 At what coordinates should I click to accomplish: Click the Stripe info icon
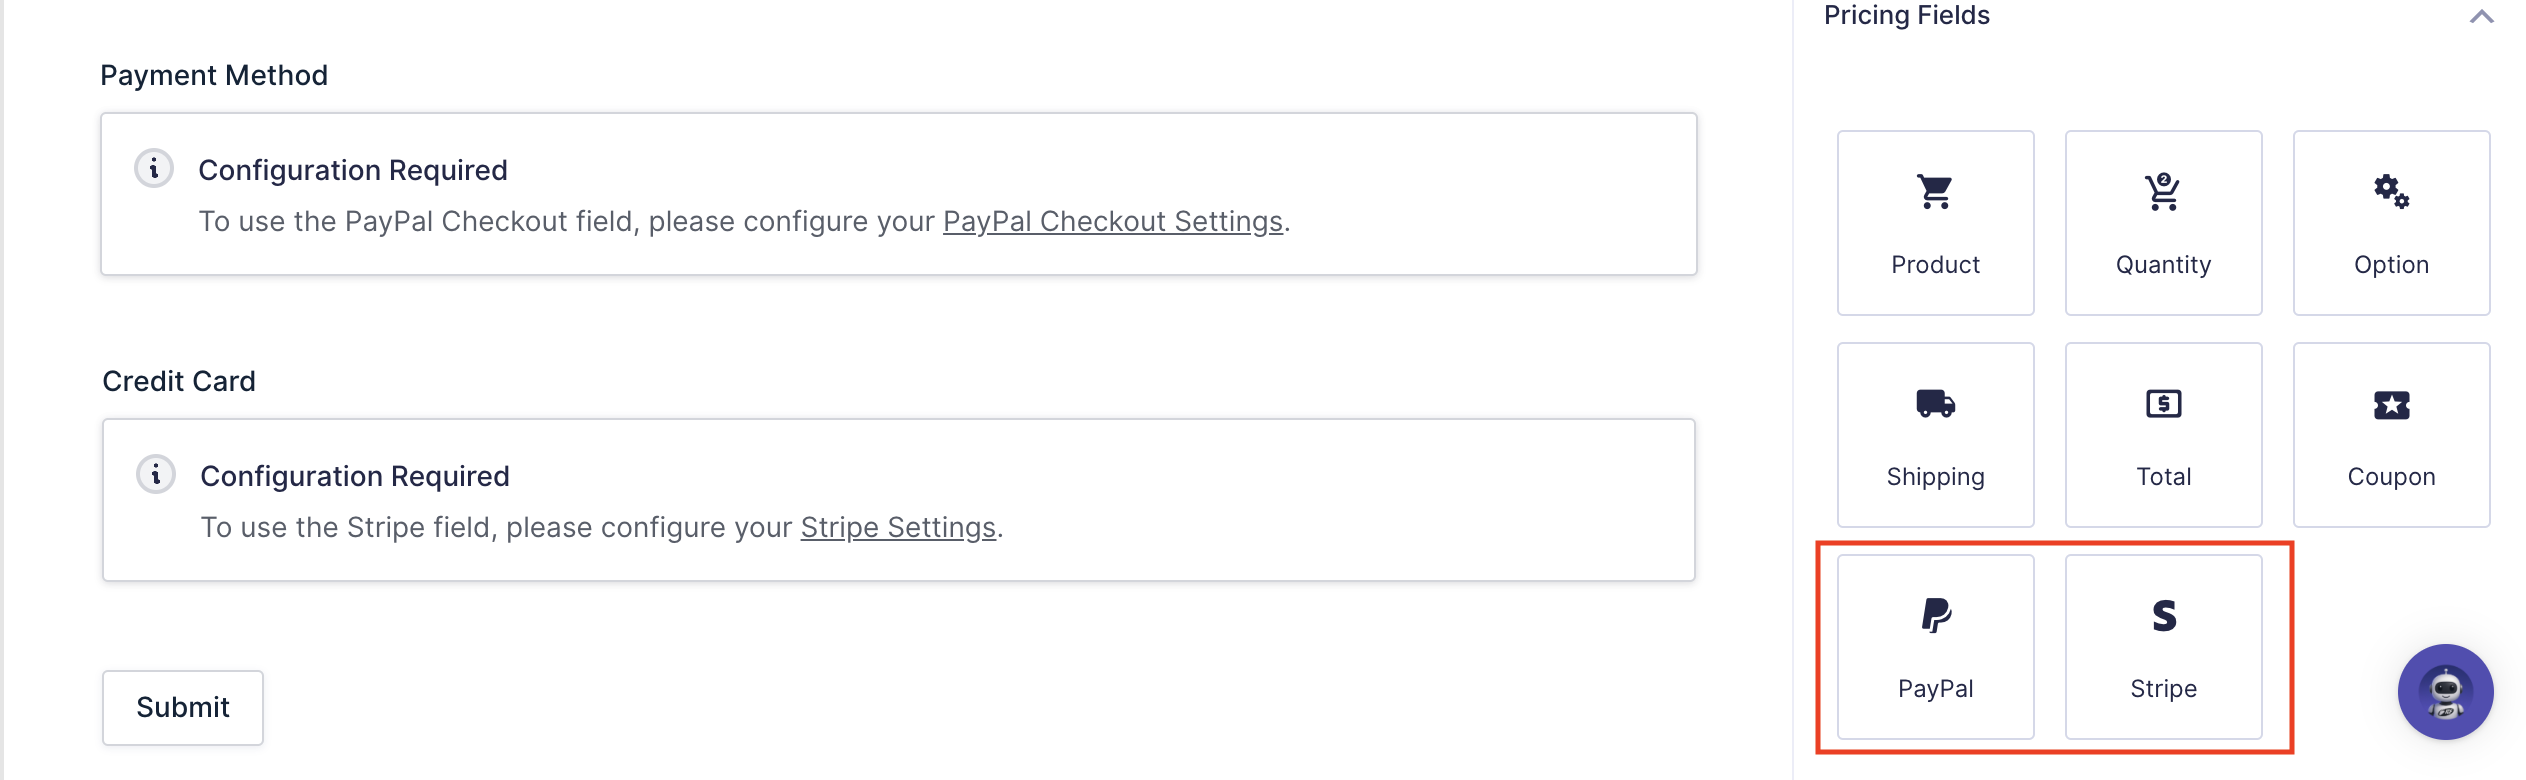point(156,475)
